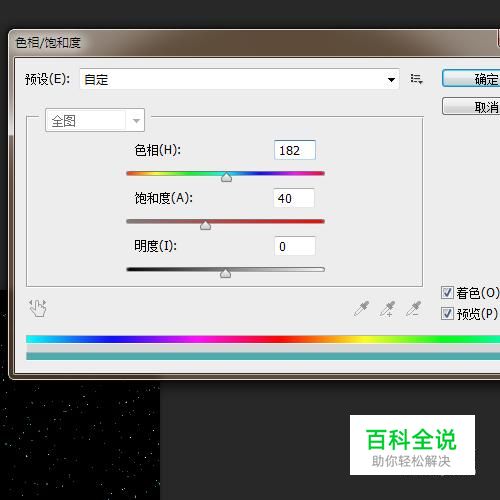Open the 预设 preset dropdown showing 自定
The width and height of the screenshot is (500, 500).
pyautogui.click(x=239, y=79)
